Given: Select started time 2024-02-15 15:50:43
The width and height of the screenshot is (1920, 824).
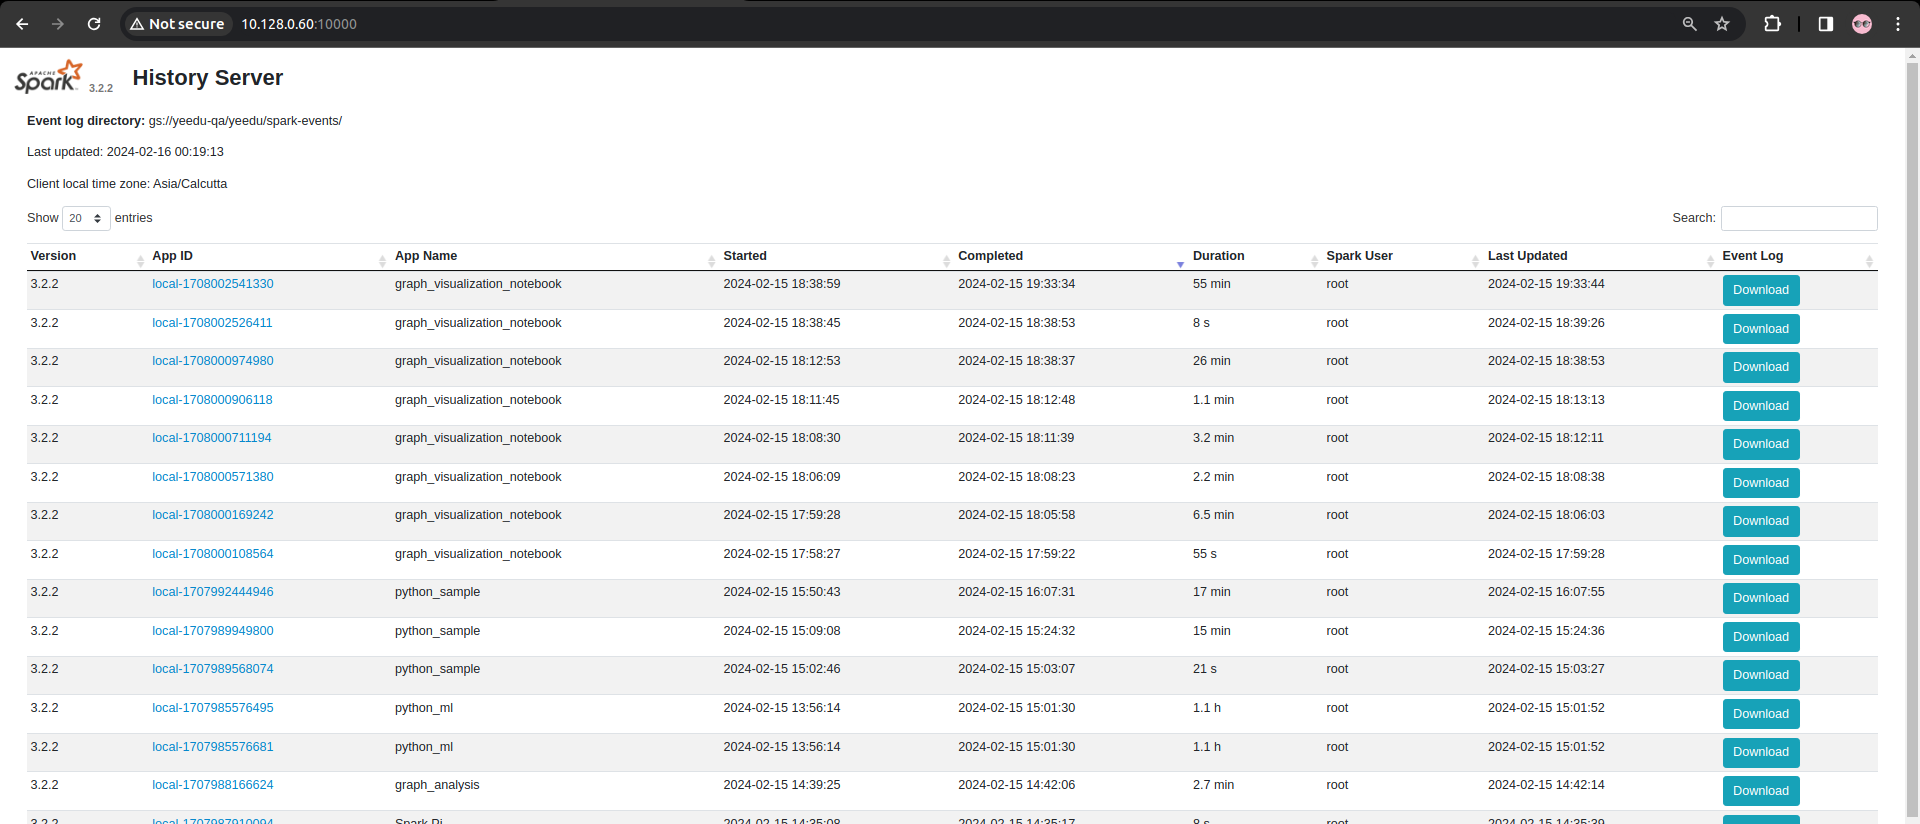Looking at the screenshot, I should (782, 592).
